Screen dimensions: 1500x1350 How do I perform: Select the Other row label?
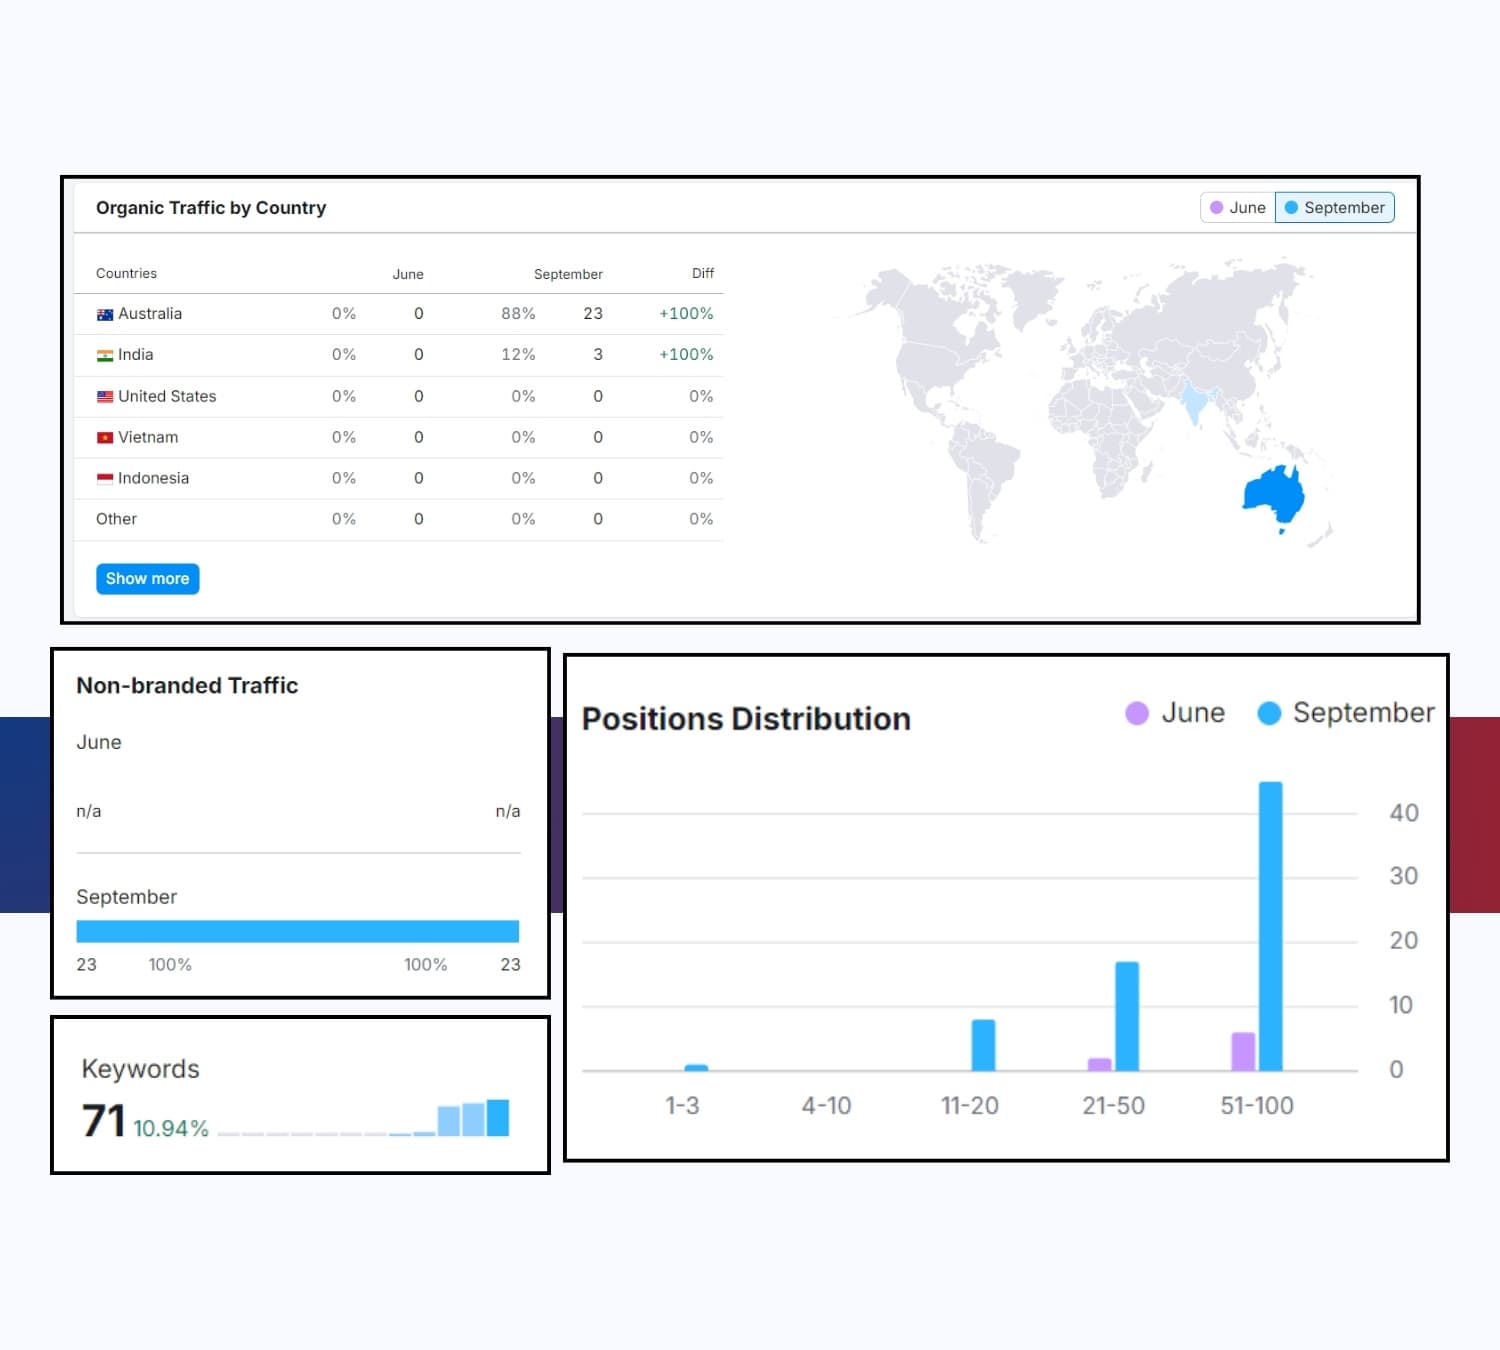[116, 519]
